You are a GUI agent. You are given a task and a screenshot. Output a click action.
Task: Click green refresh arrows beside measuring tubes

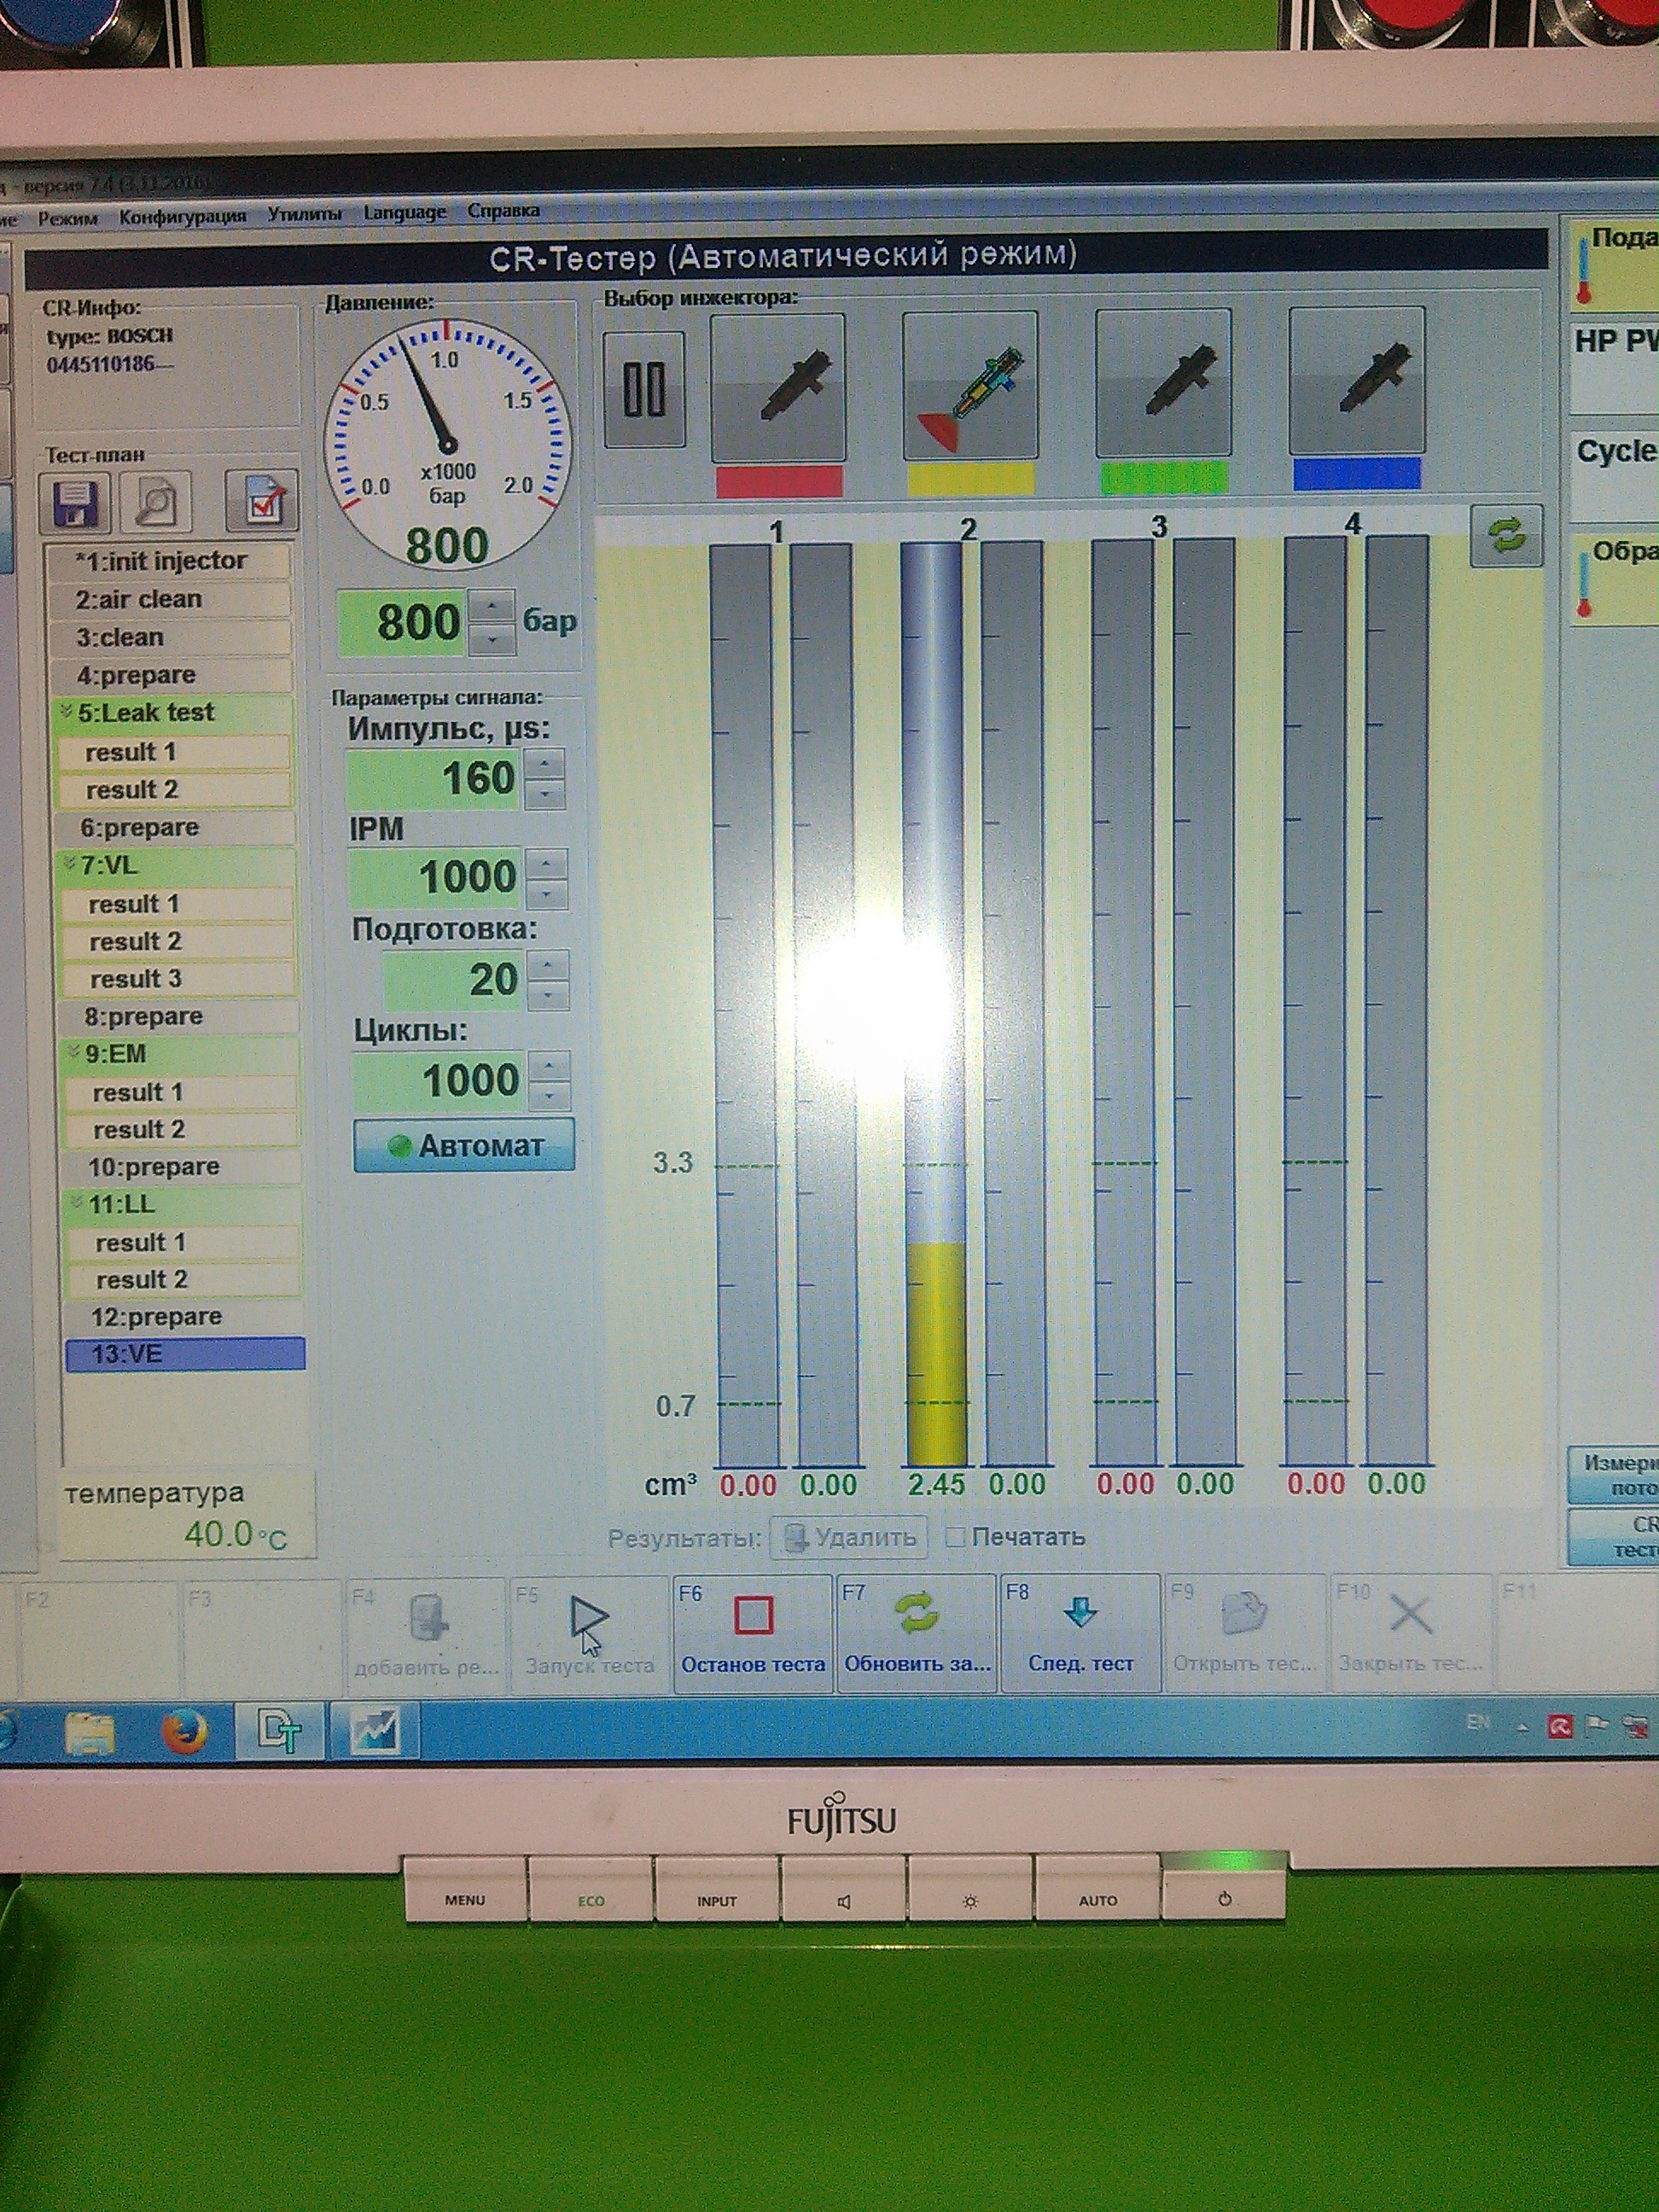1506,536
